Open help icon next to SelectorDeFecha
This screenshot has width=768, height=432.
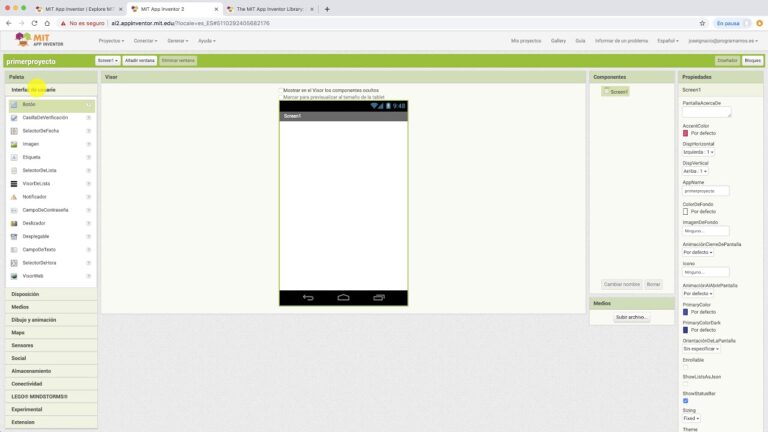tap(89, 131)
